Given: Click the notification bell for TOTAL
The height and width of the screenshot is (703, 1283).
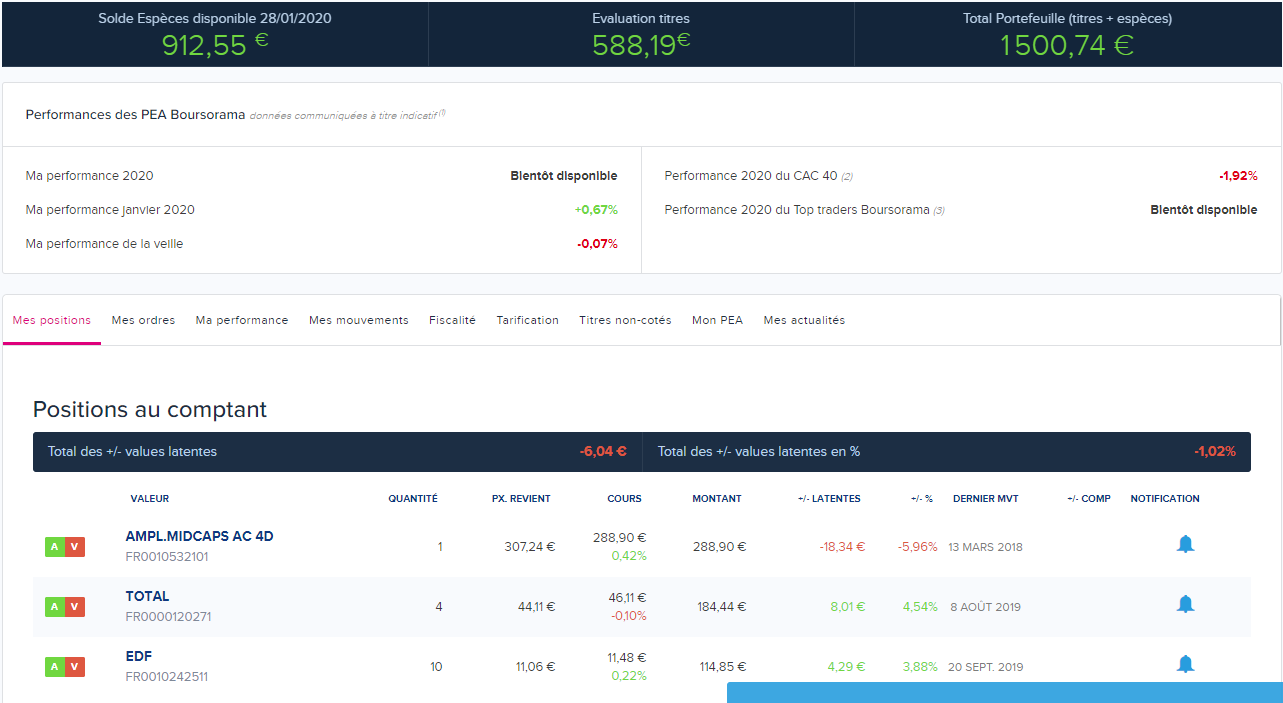Looking at the screenshot, I should (x=1185, y=604).
